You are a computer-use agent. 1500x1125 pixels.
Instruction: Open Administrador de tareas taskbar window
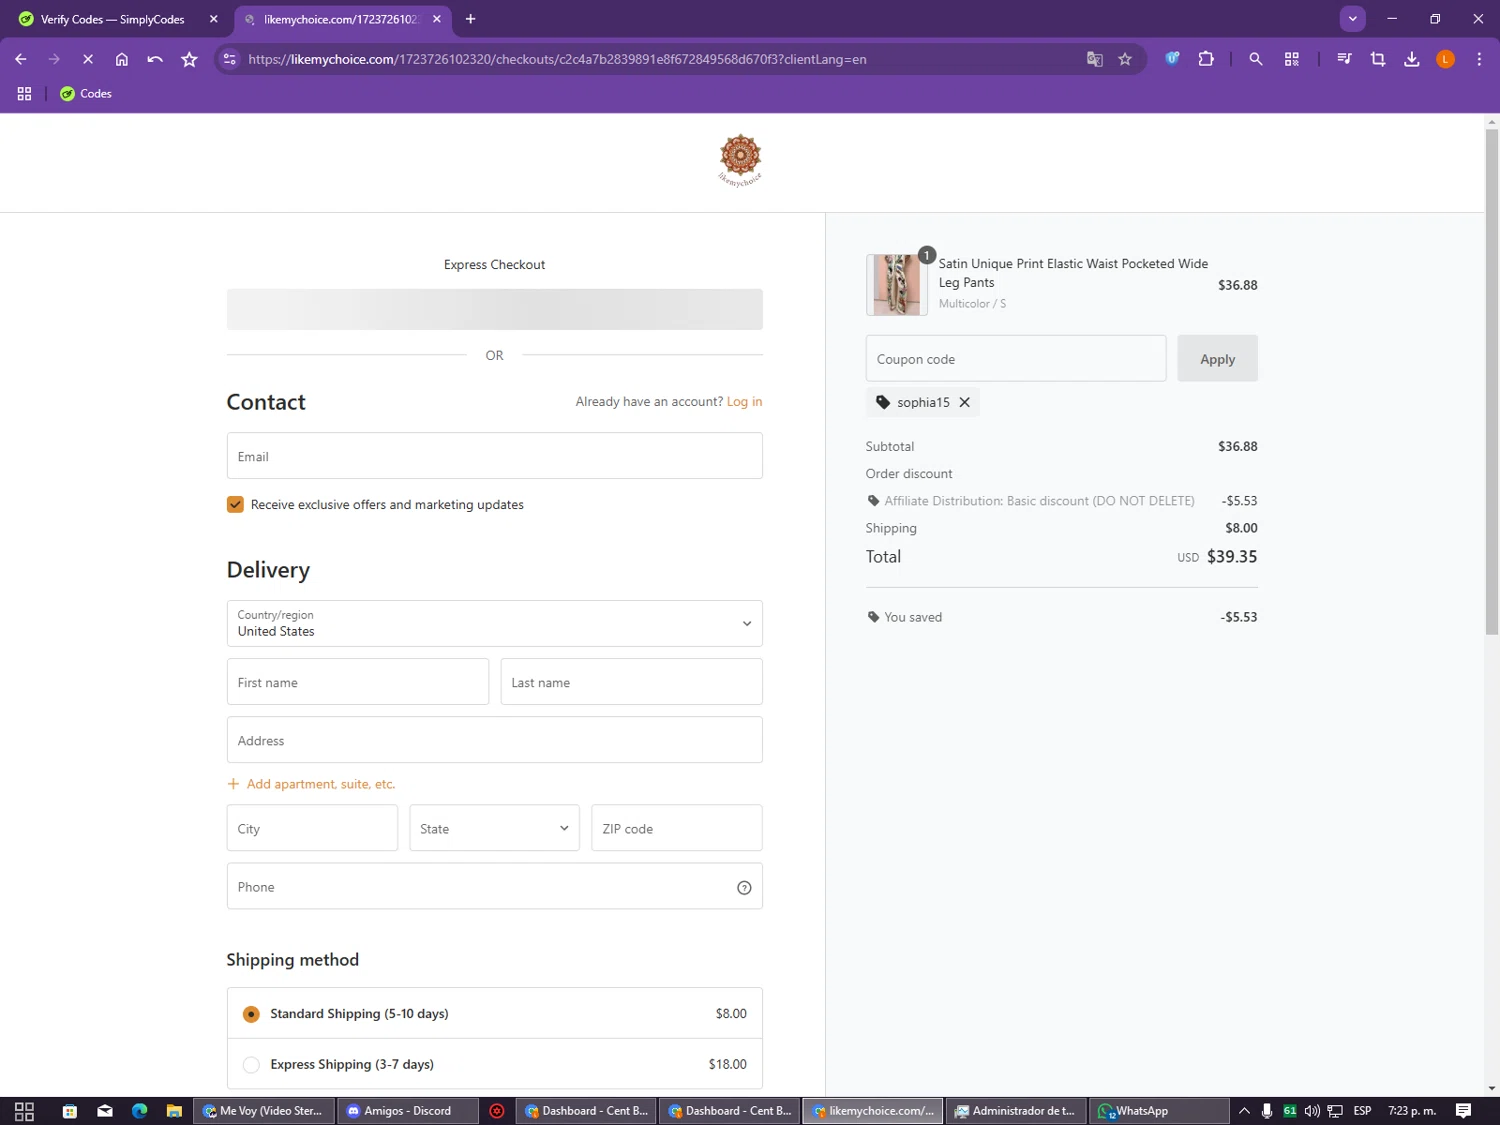point(1016,1111)
